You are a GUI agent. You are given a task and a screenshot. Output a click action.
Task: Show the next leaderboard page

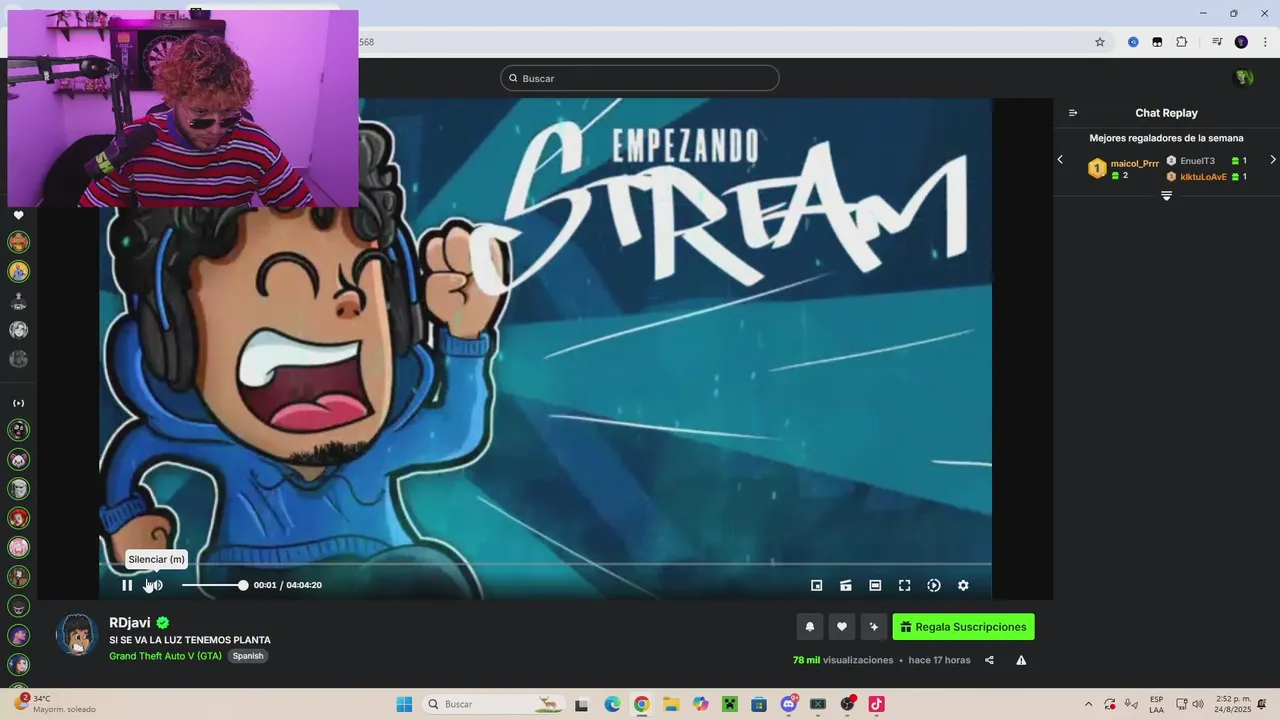click(x=1273, y=160)
